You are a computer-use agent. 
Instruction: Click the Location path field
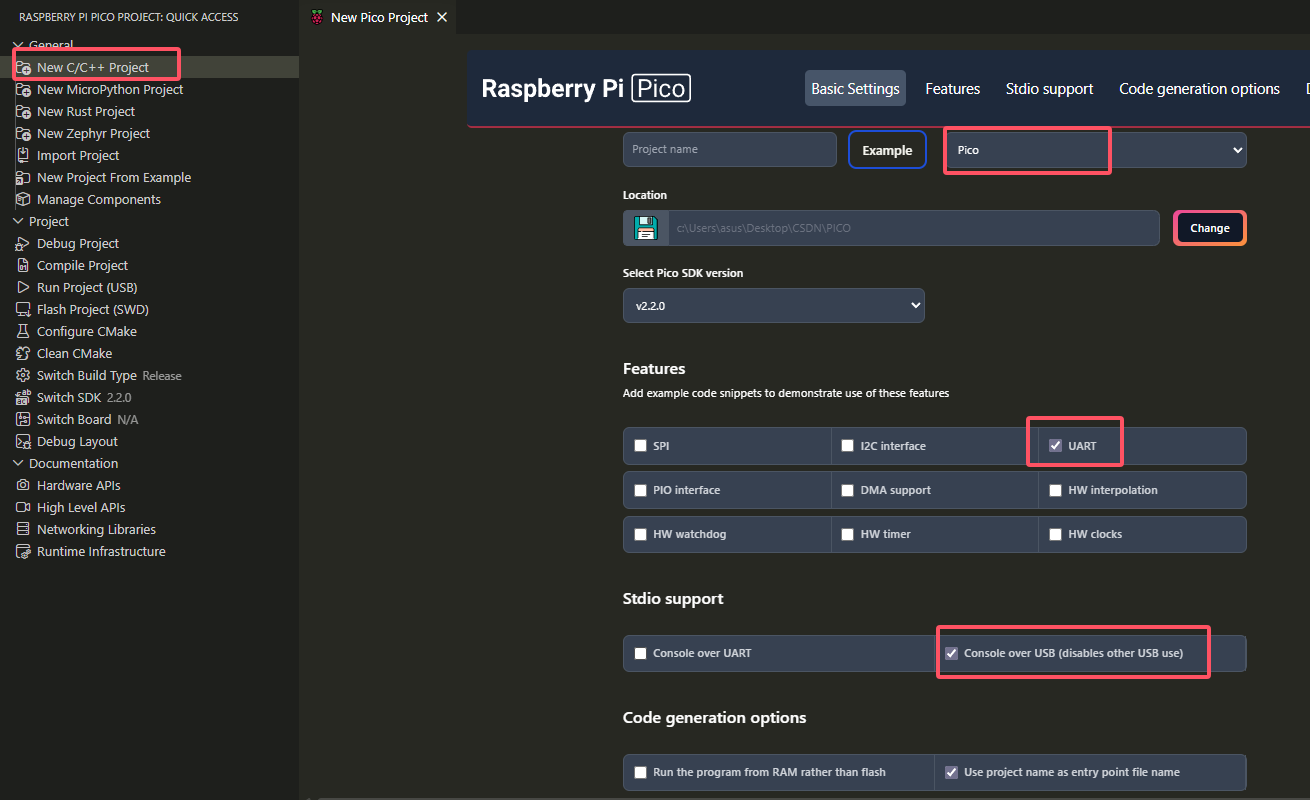(914, 228)
